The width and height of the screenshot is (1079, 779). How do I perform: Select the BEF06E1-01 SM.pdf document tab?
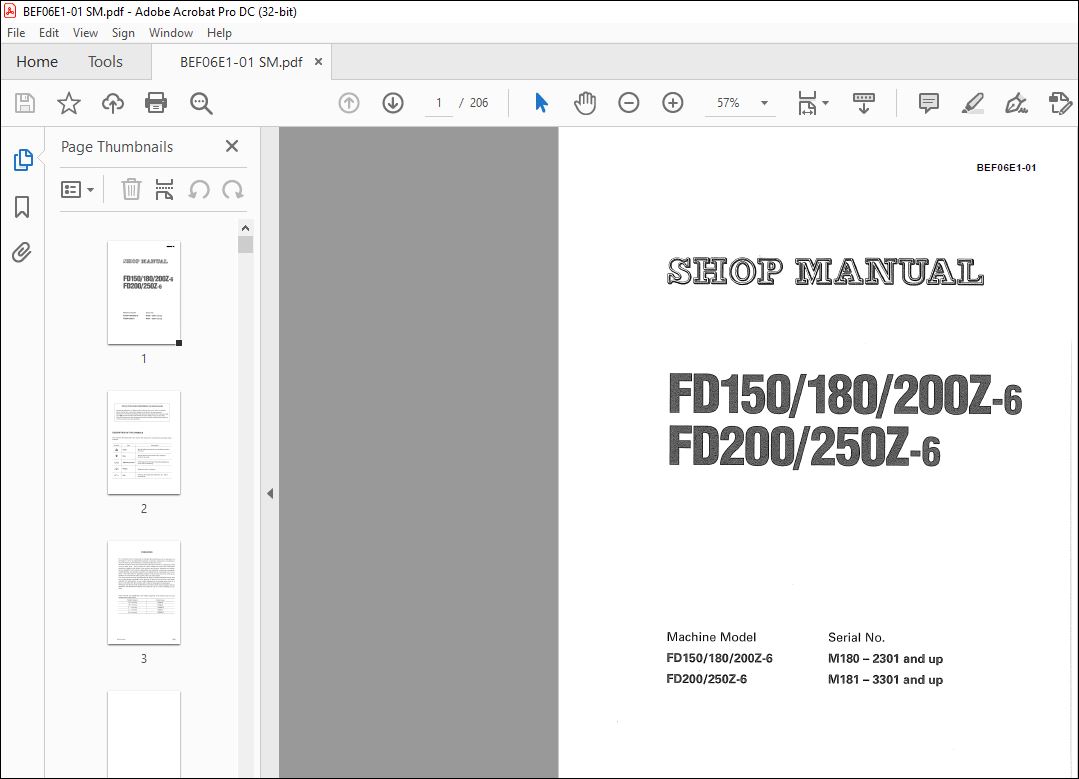[241, 62]
